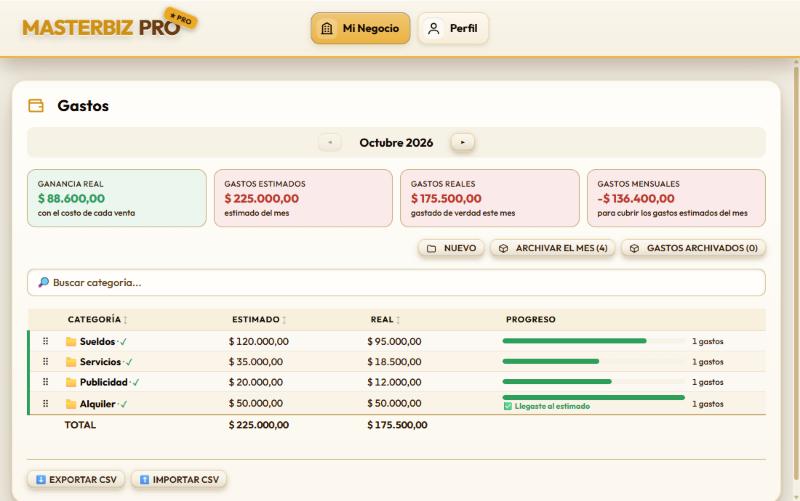Click the folder icon of Servicios

pyautogui.click(x=71, y=362)
